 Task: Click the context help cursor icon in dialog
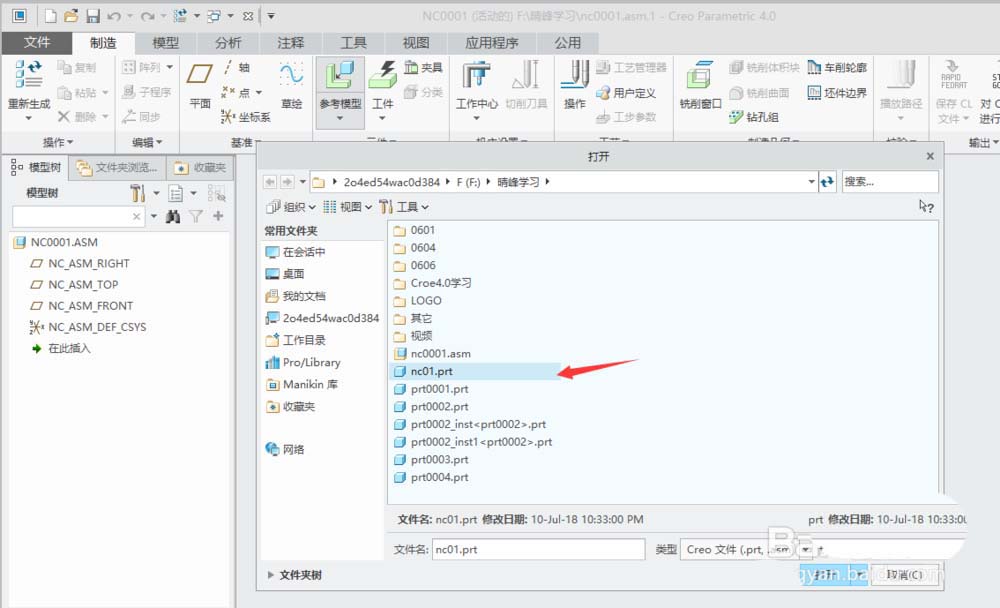(x=926, y=206)
